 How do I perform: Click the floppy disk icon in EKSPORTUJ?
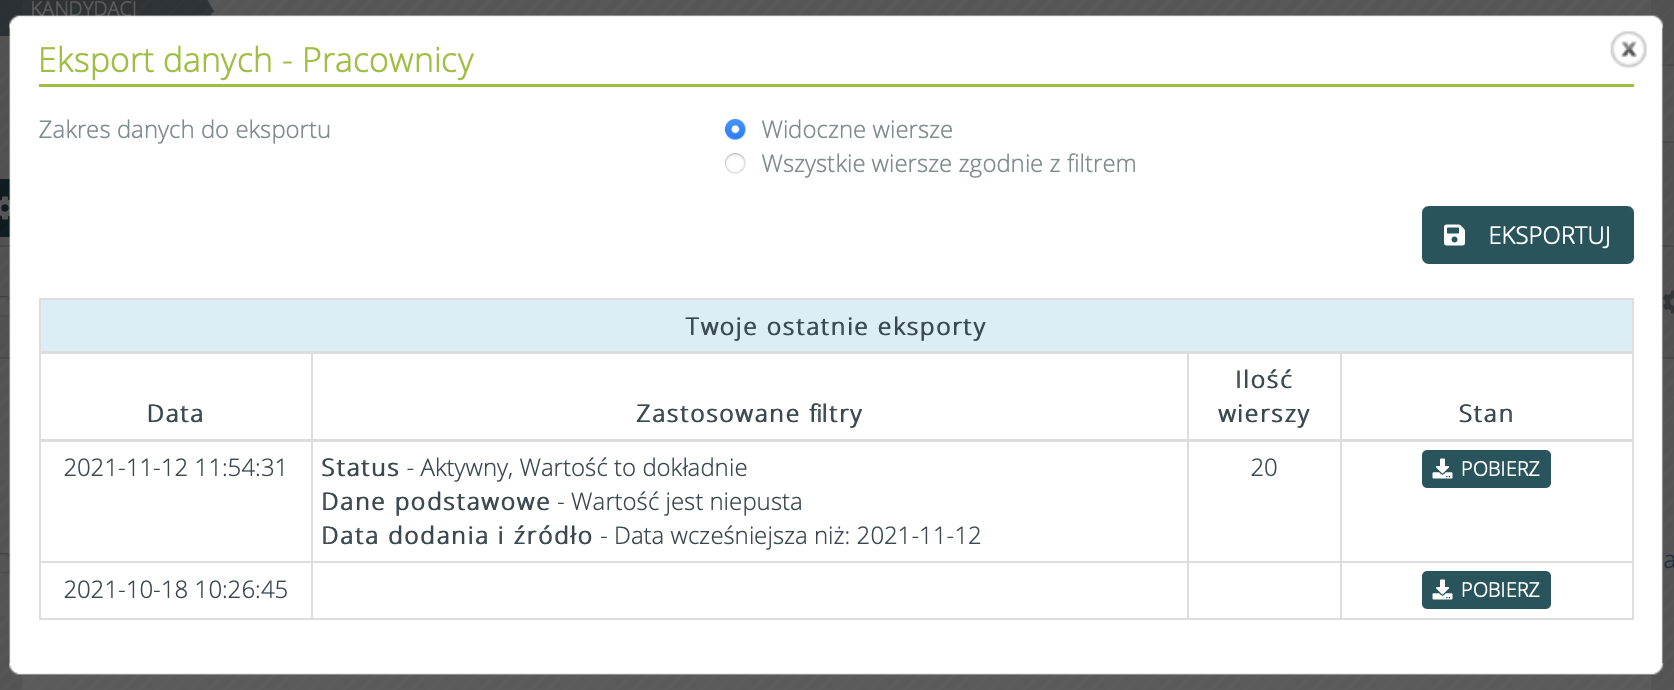1454,235
